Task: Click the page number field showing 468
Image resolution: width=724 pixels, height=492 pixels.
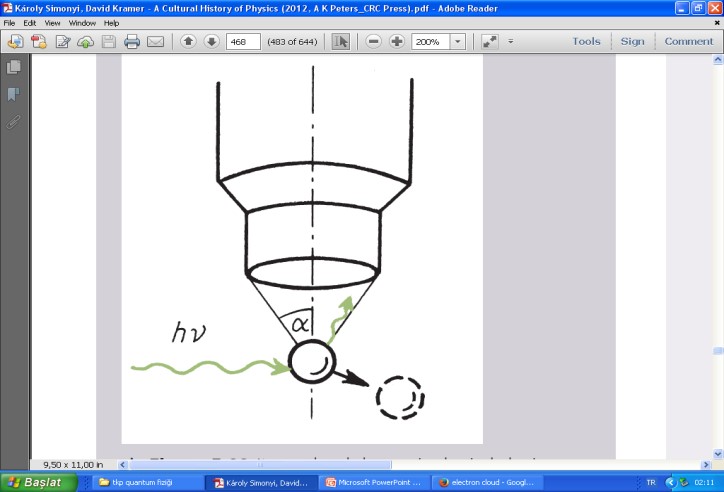Action: pos(245,42)
